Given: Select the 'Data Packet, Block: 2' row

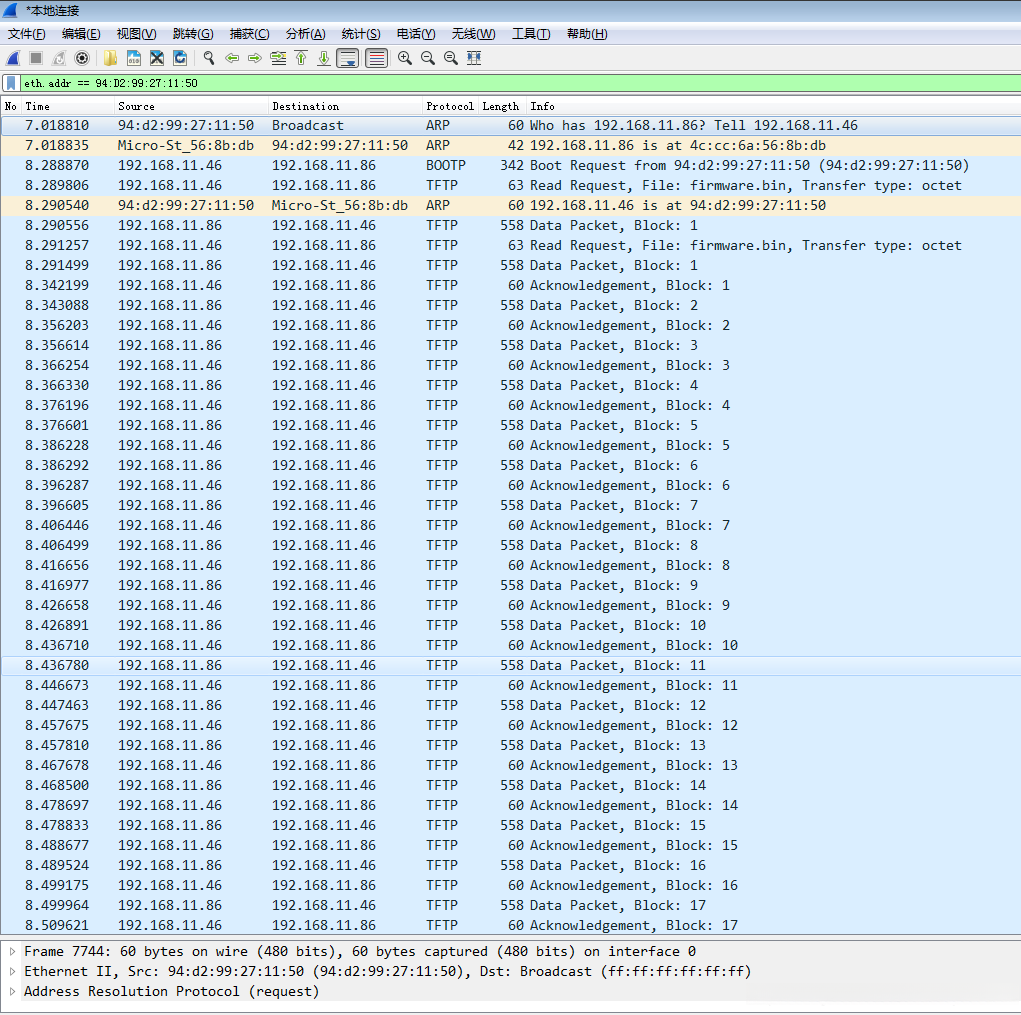Looking at the screenshot, I should pos(510,305).
